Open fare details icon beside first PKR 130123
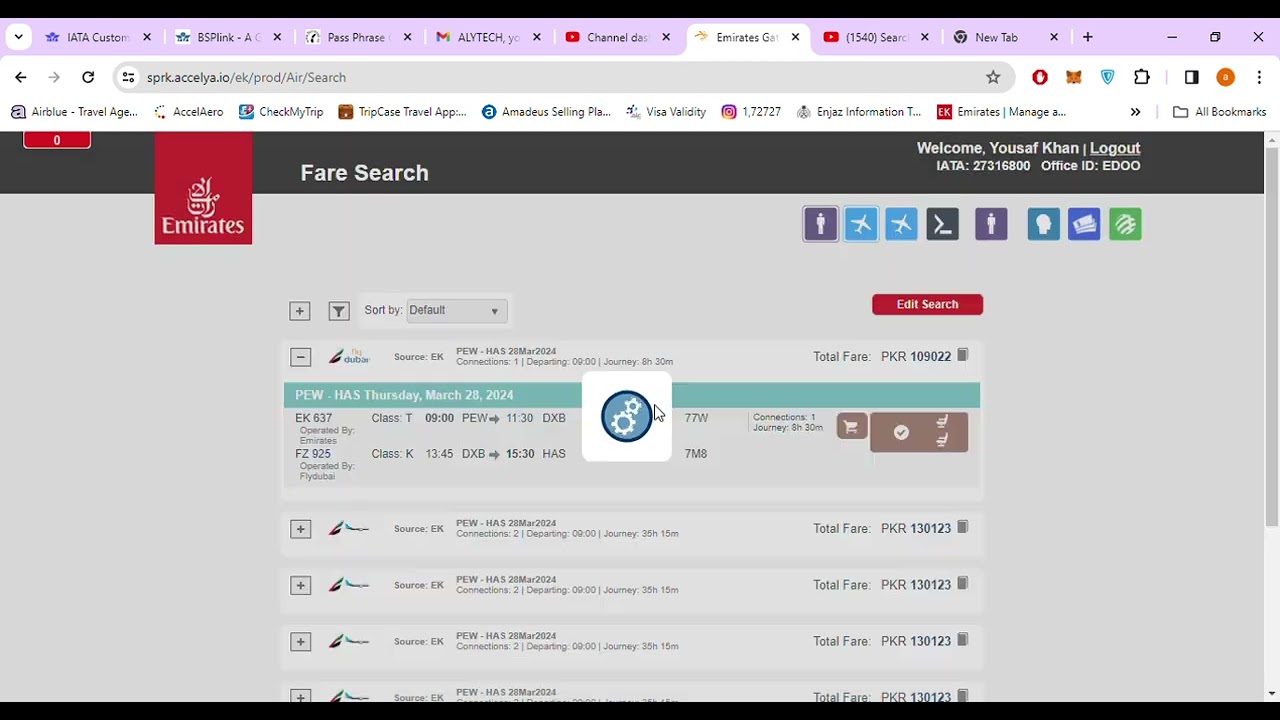This screenshot has height=720, width=1280. [x=963, y=527]
